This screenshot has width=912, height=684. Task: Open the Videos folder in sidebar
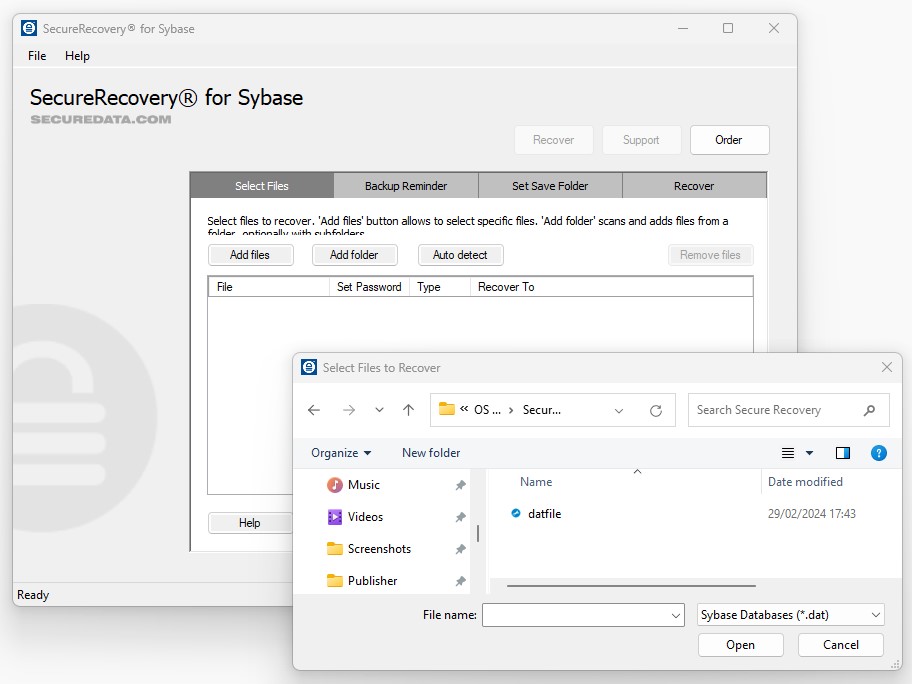(x=365, y=517)
